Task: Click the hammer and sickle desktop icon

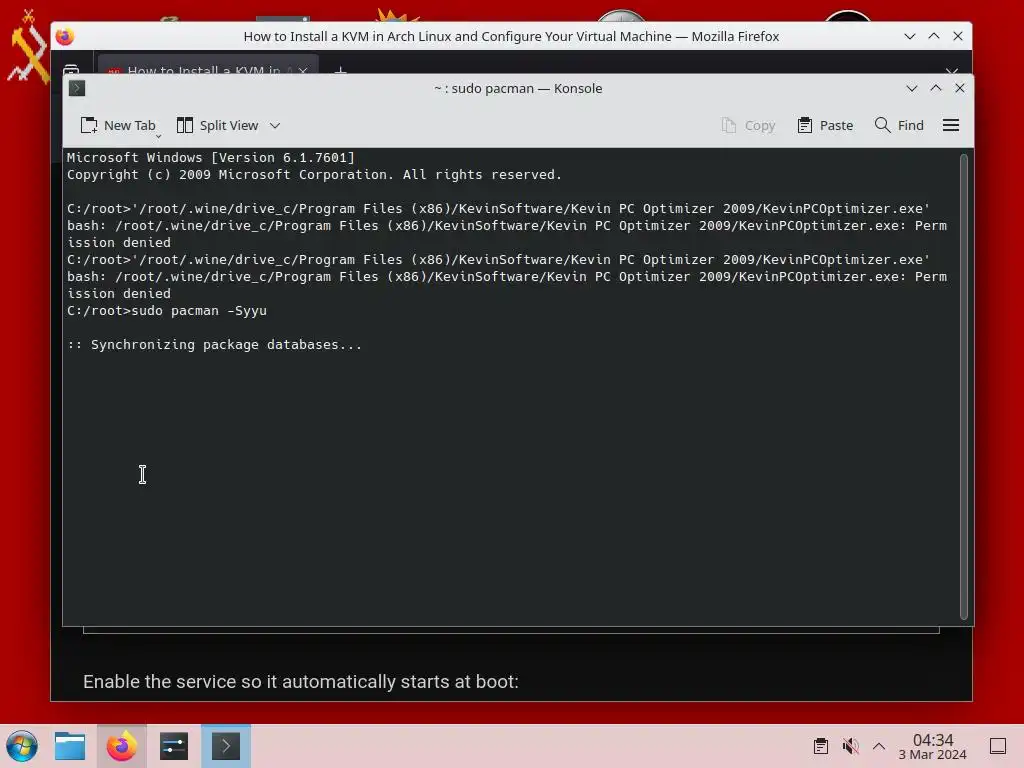Action: 27,46
